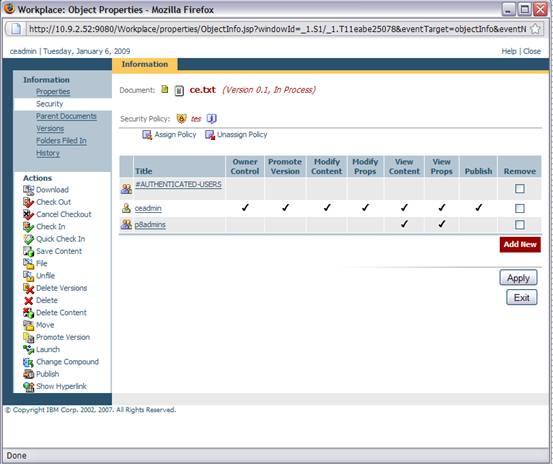Click the group icon beside p8admins
The height and width of the screenshot is (464, 553).
(x=126, y=224)
